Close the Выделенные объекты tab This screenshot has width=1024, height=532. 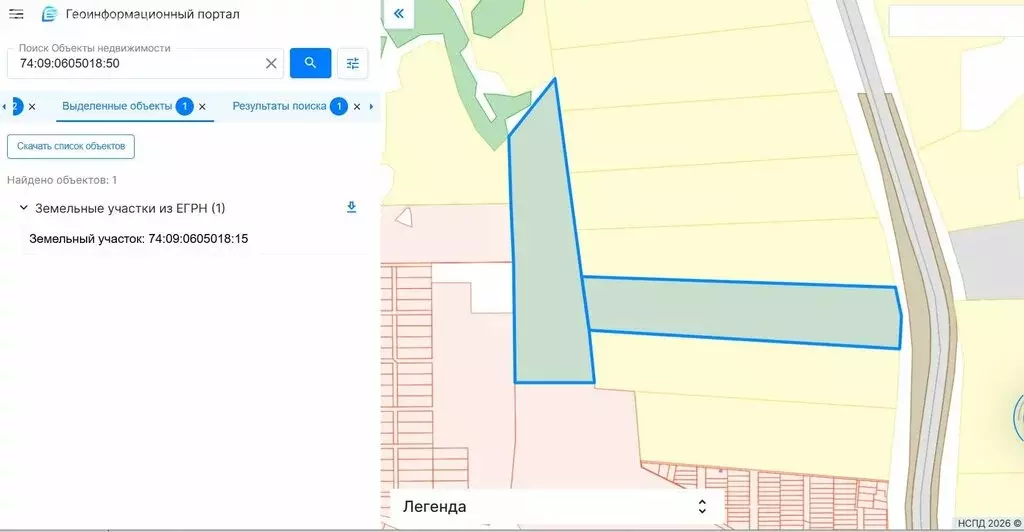tap(202, 106)
